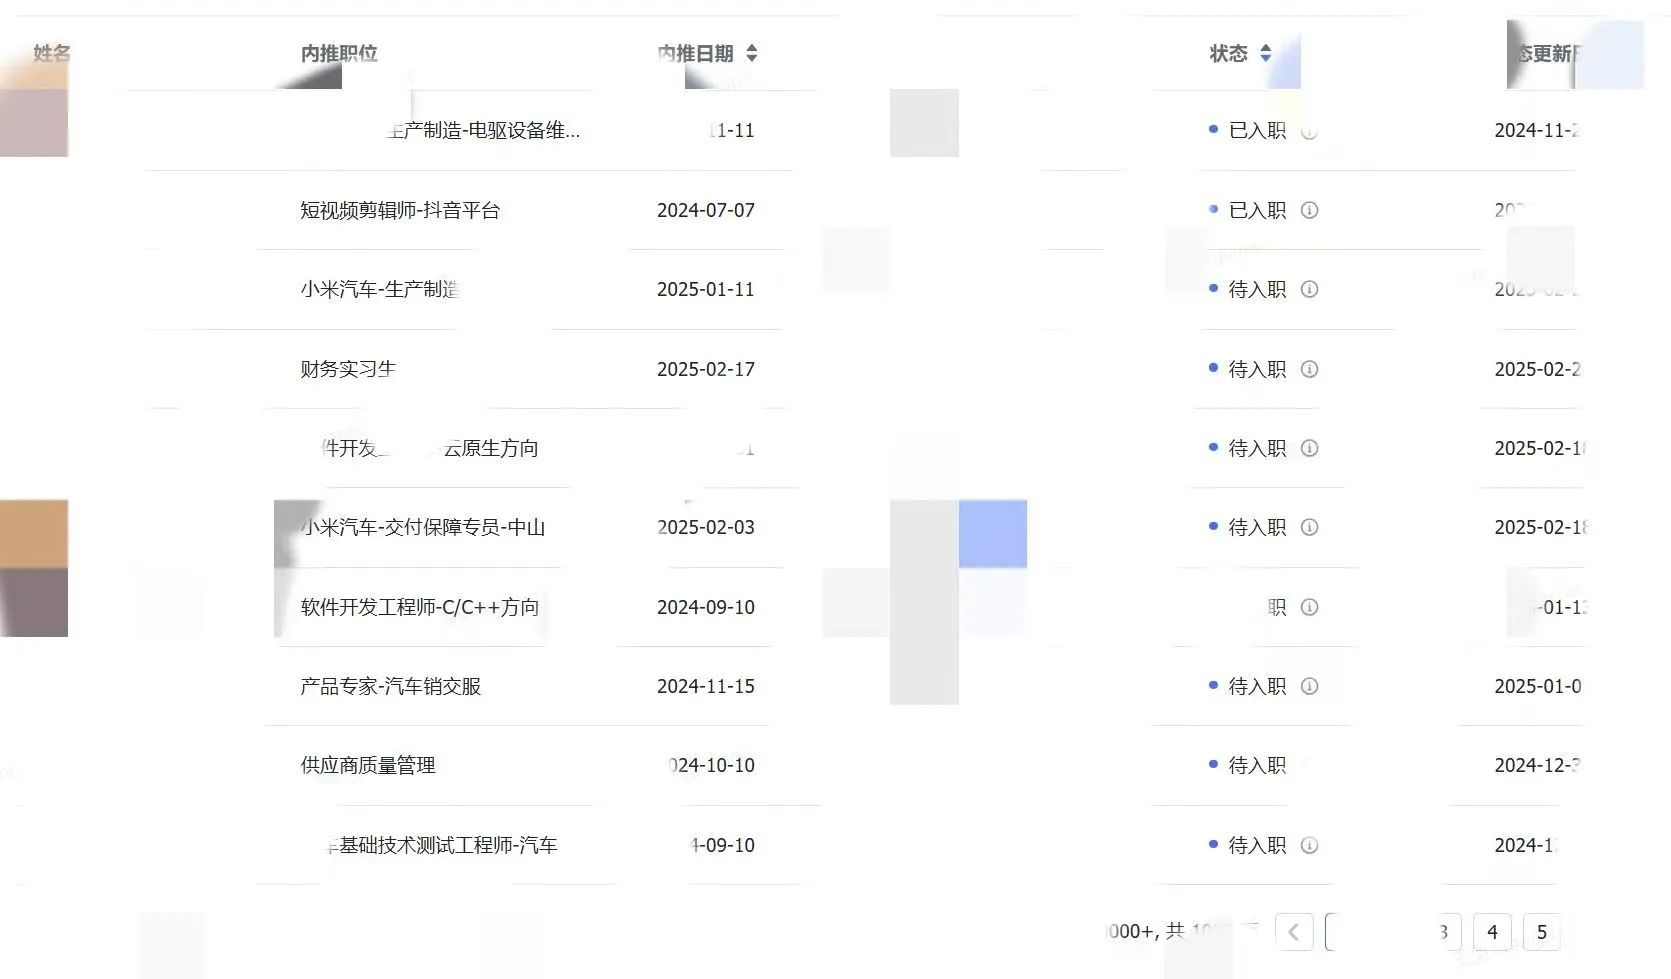Click the 已入职 status label for 短视频剪辑师
Screen dimensions: 1671x979
point(1257,211)
